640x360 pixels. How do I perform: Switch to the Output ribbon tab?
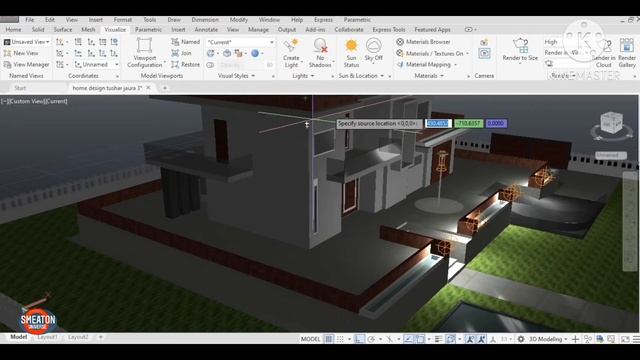coord(287,29)
